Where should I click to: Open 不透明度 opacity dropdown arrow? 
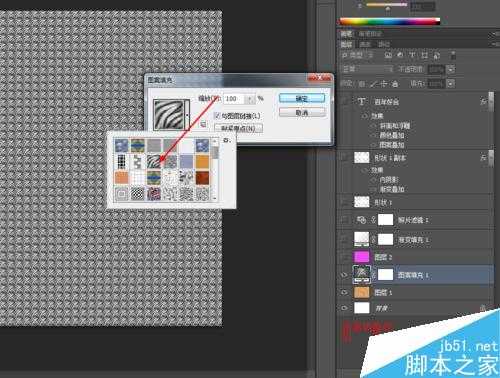(x=451, y=69)
